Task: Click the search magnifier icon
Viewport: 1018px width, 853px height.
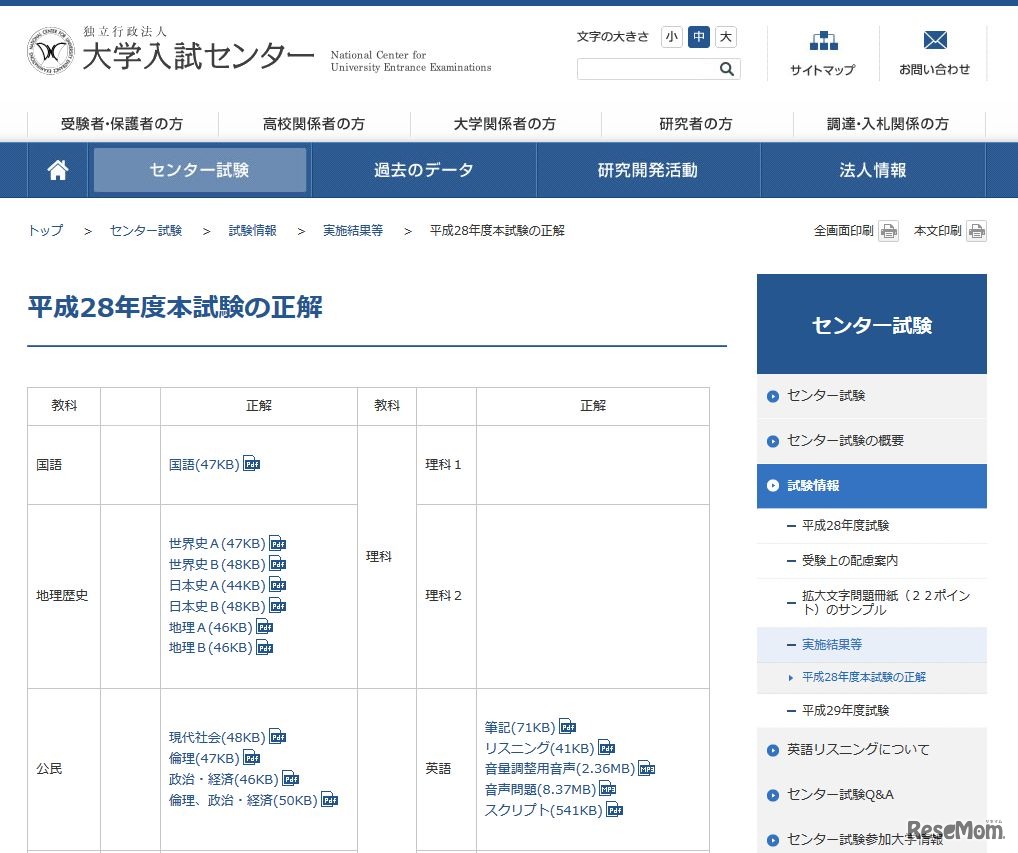Action: click(727, 69)
